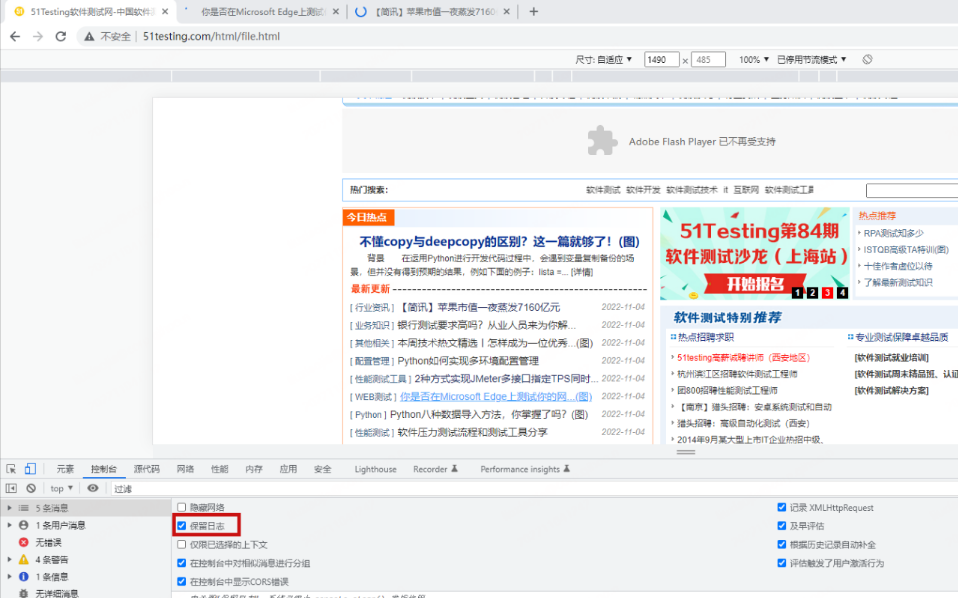Close the Apple market value tab
This screenshot has height=598, width=958.
click(506, 12)
